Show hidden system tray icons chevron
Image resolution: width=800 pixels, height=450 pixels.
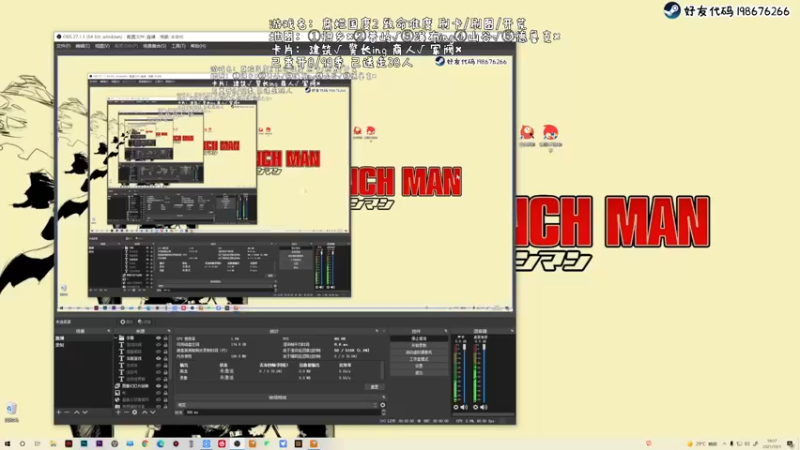click(724, 444)
